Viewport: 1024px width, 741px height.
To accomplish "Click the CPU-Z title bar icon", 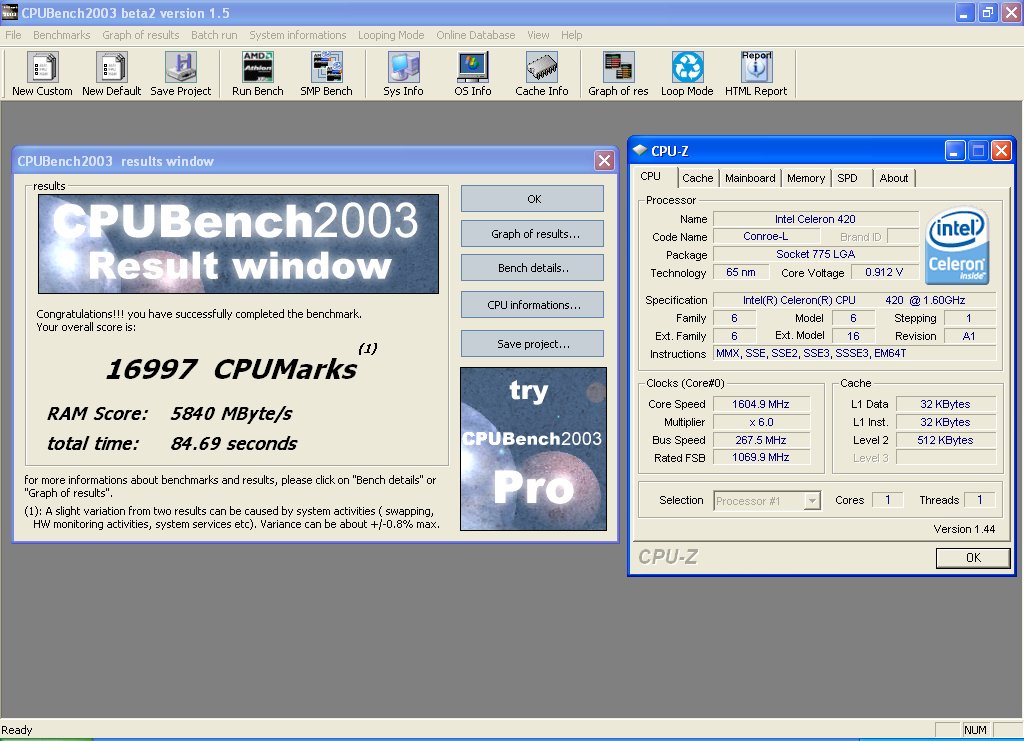I will tap(640, 151).
